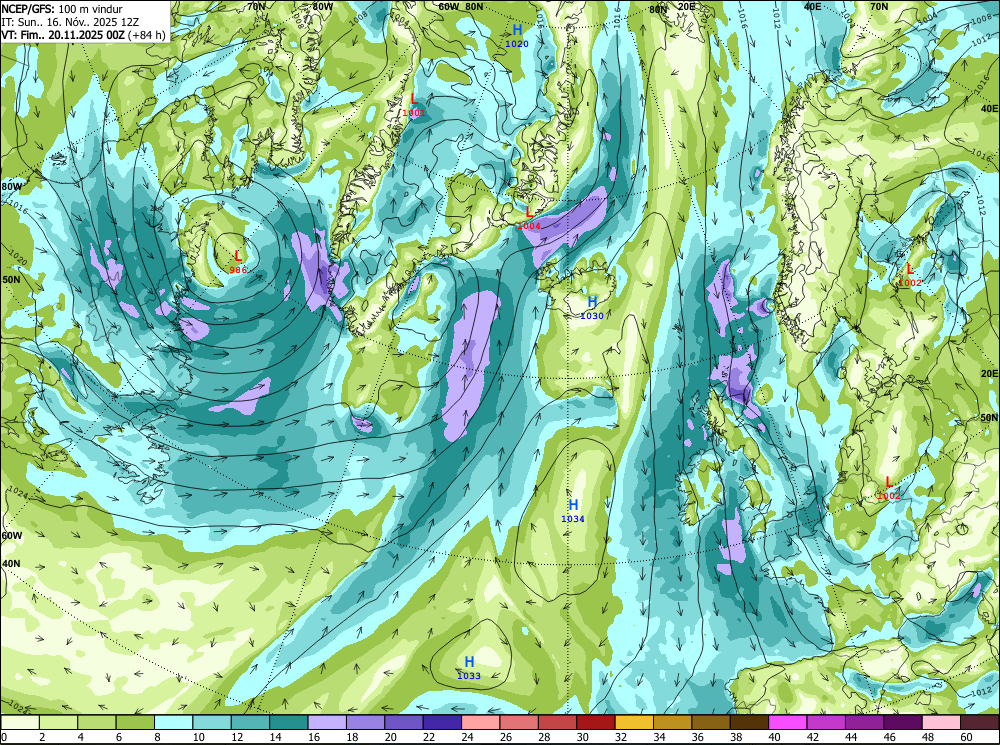The width and height of the screenshot is (1000, 745).
Task: Pick the pink swatch between 24 and 26
Action: (x=481, y=722)
